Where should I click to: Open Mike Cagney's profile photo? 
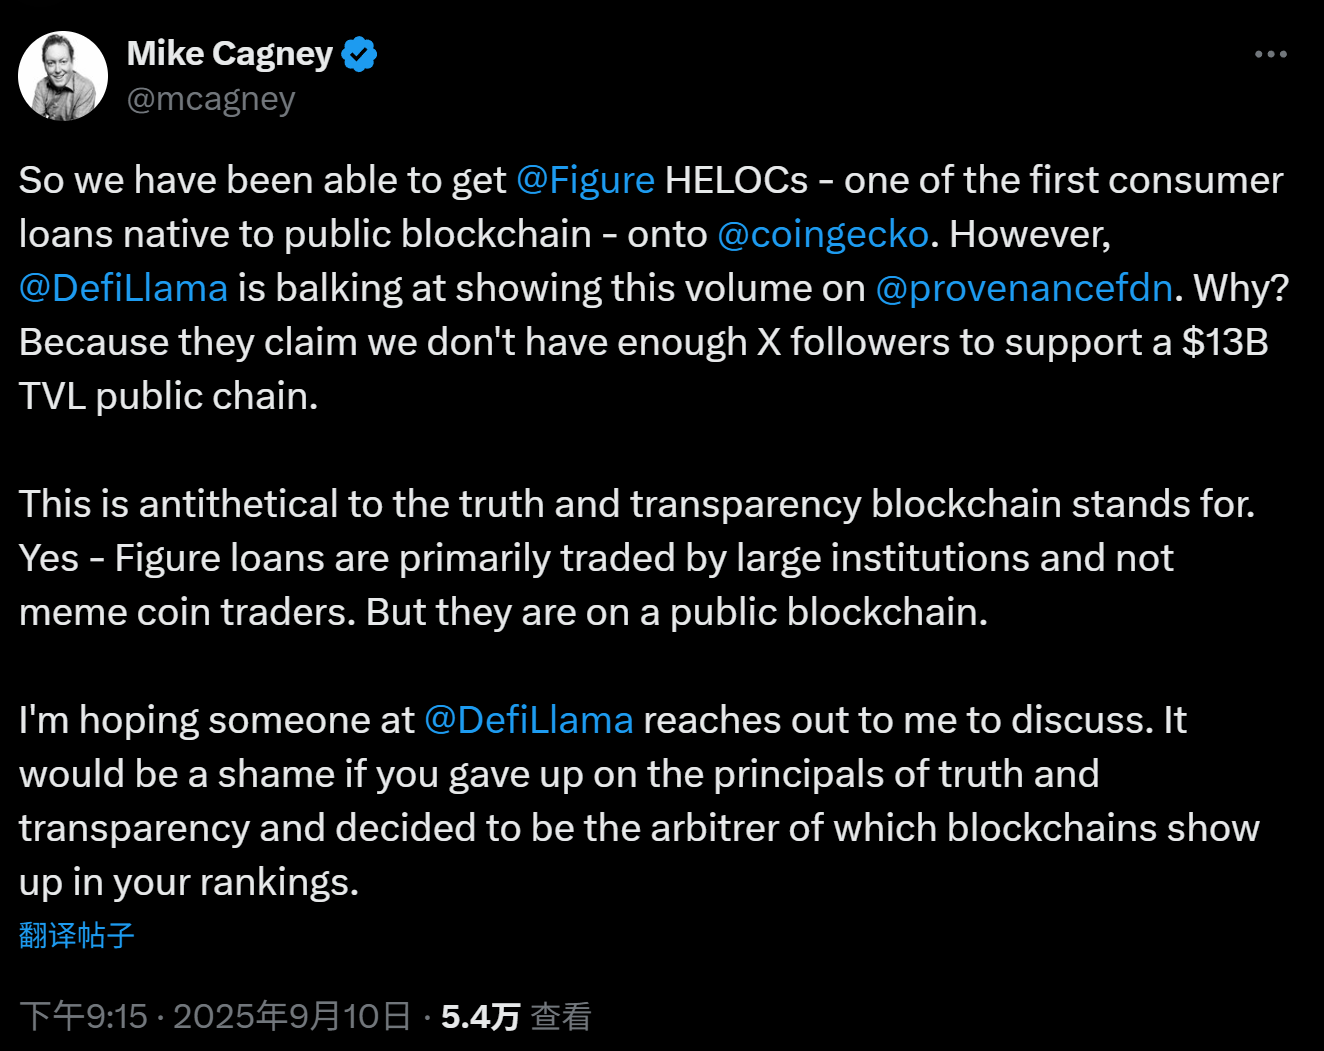(63, 76)
